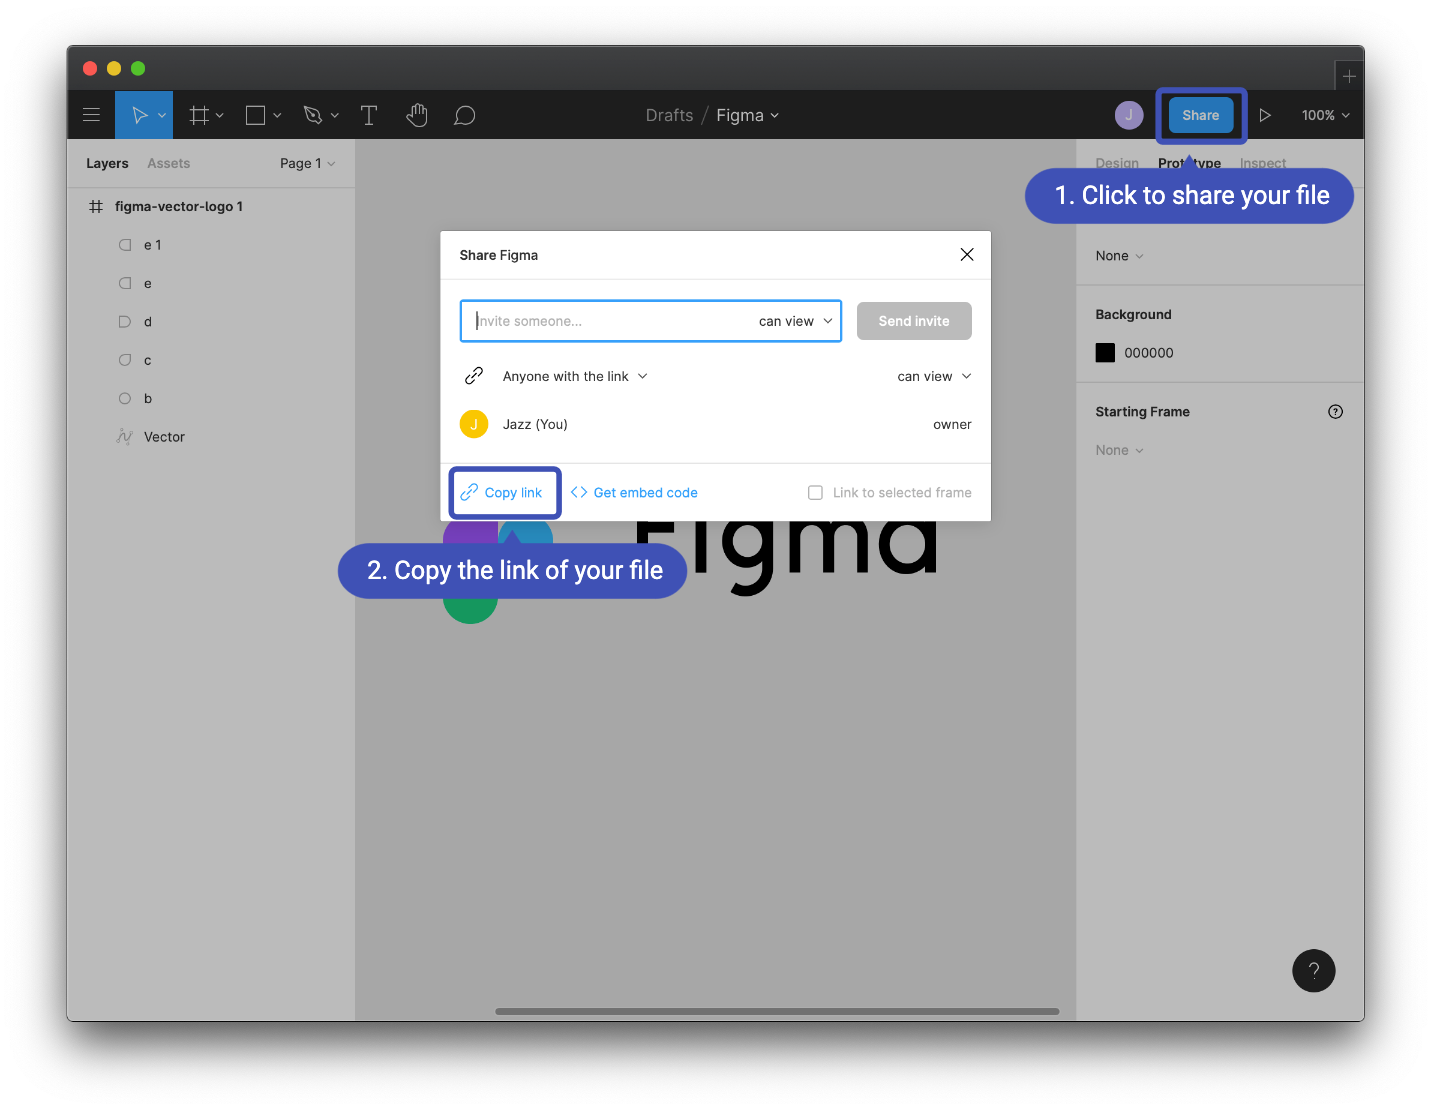Open Frame tool options dropdown arrow
This screenshot has width=1431, height=1110.
click(220, 116)
